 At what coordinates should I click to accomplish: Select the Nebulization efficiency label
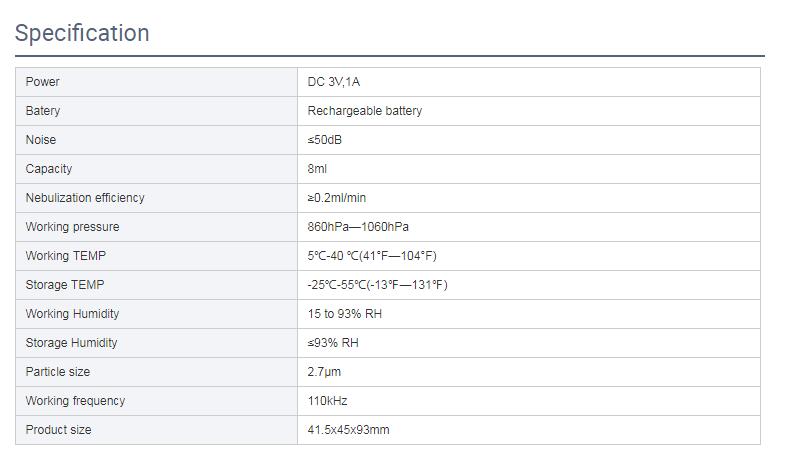[x=85, y=198]
